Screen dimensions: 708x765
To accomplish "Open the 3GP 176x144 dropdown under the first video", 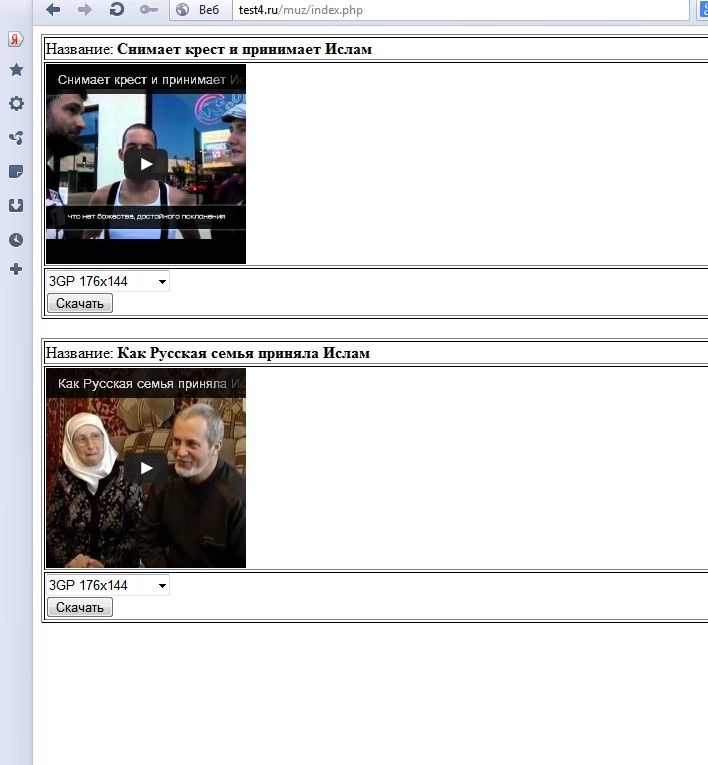I will (107, 282).
